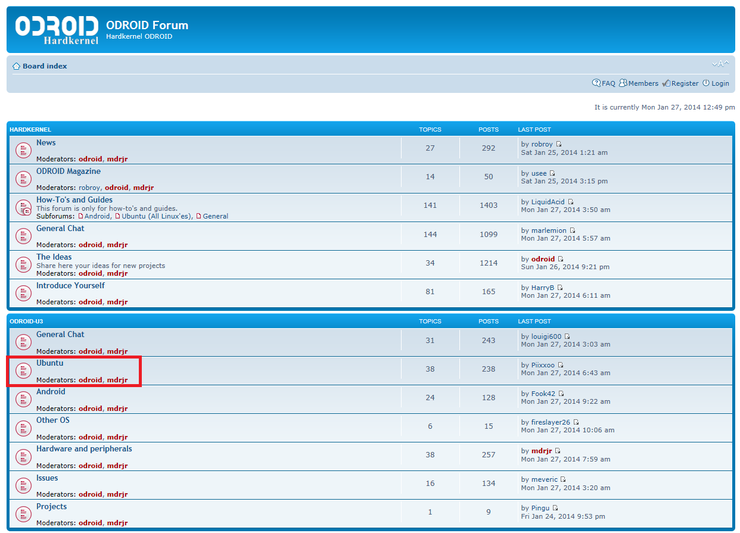View latest post icon beside usee
This screenshot has width=740, height=533.
pos(553,173)
